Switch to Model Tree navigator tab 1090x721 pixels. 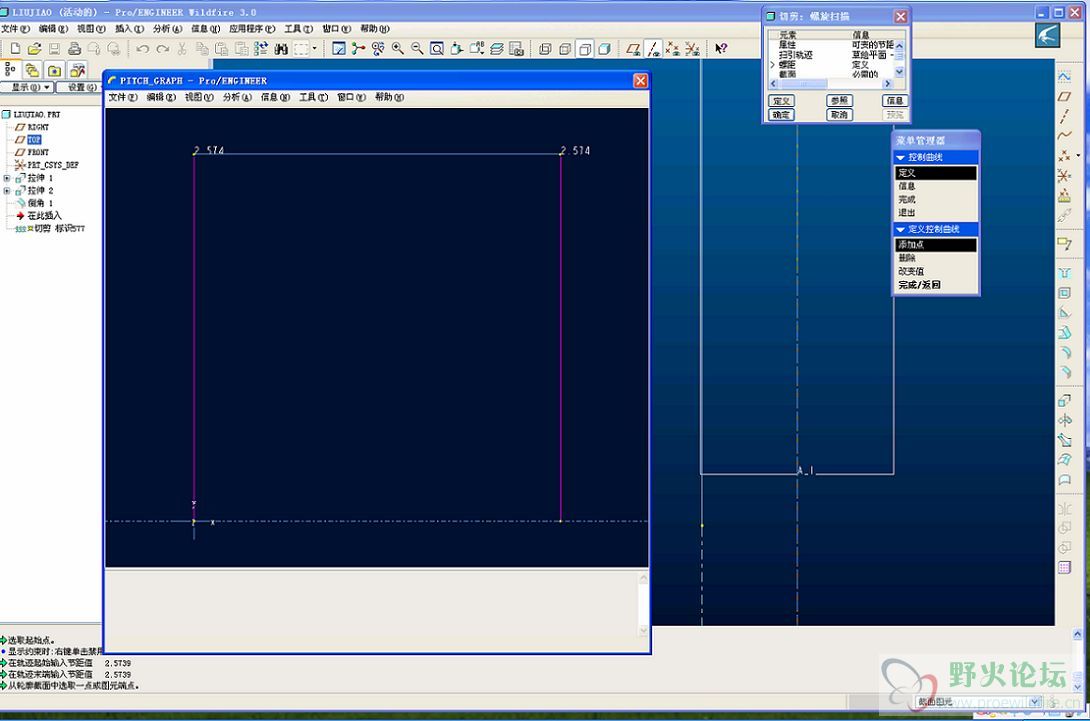(10, 70)
